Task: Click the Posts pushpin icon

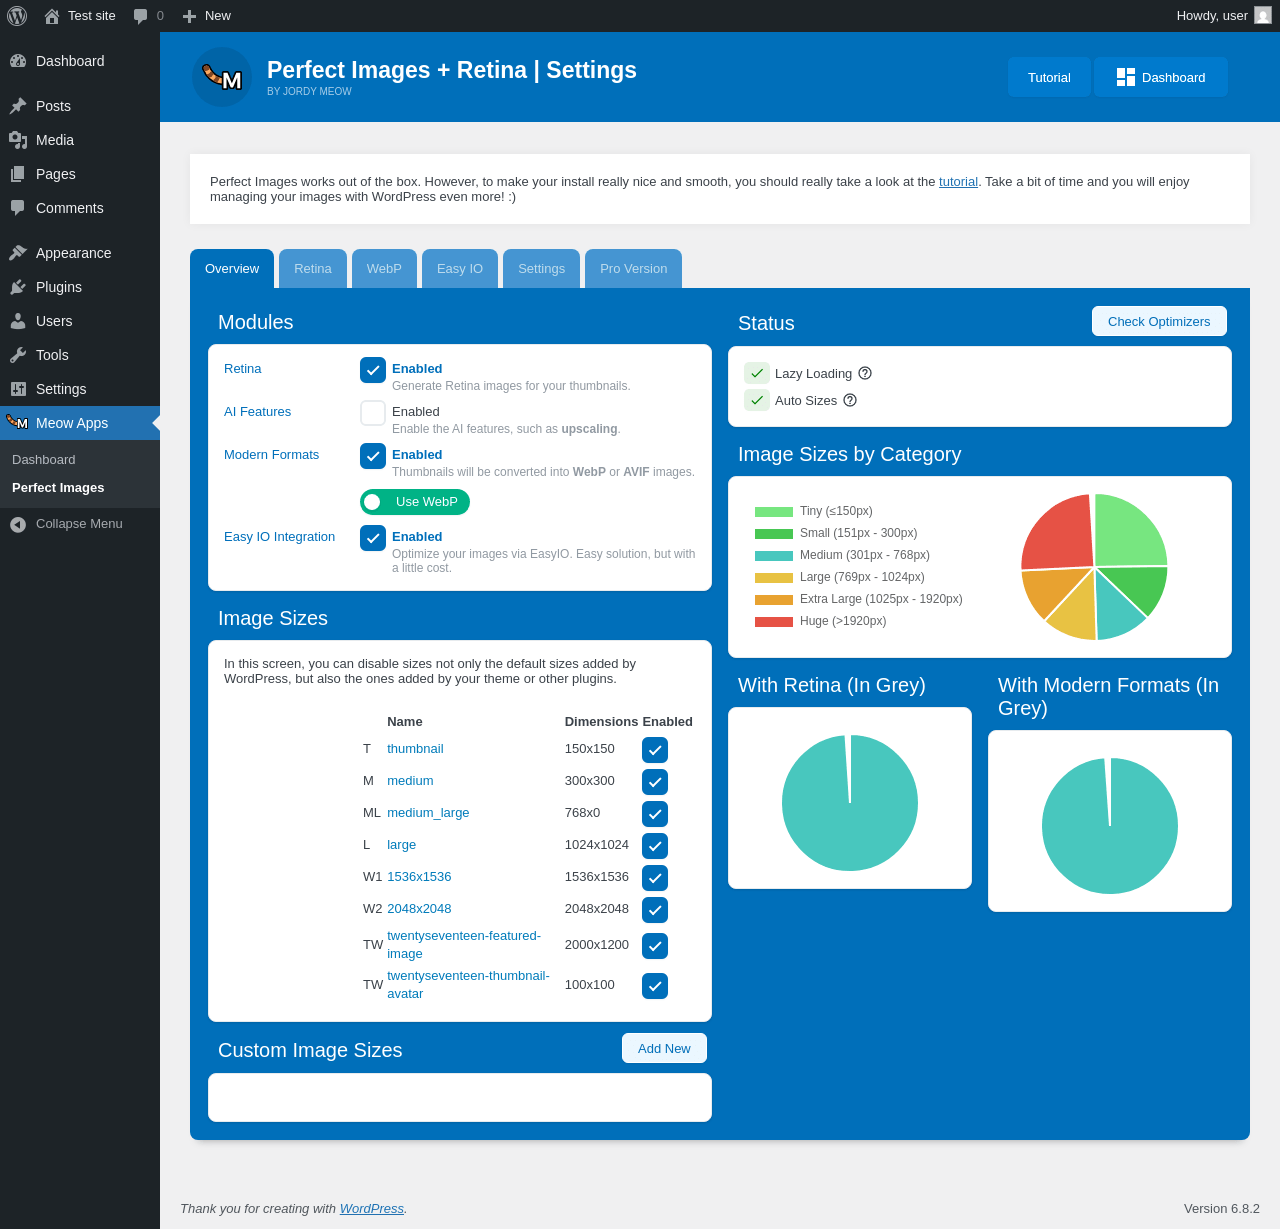Action: click(x=18, y=106)
